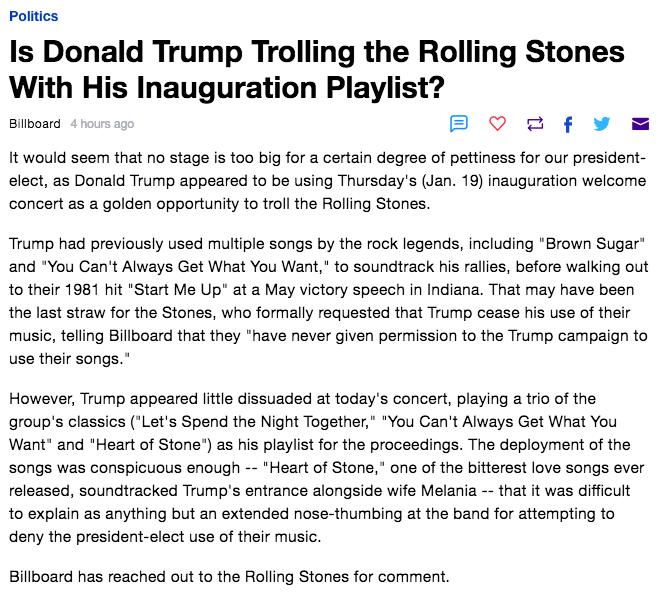Reblog the article using the arrows icon

click(x=535, y=124)
